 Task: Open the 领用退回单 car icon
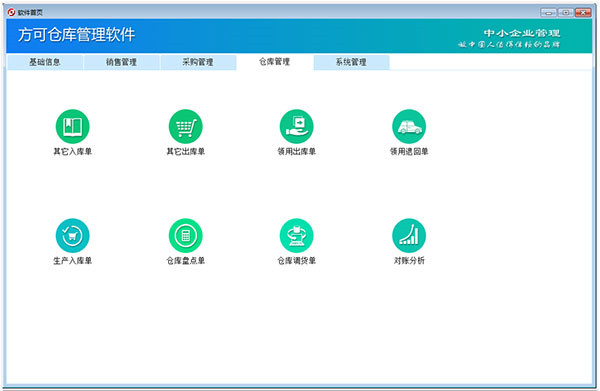(x=409, y=126)
